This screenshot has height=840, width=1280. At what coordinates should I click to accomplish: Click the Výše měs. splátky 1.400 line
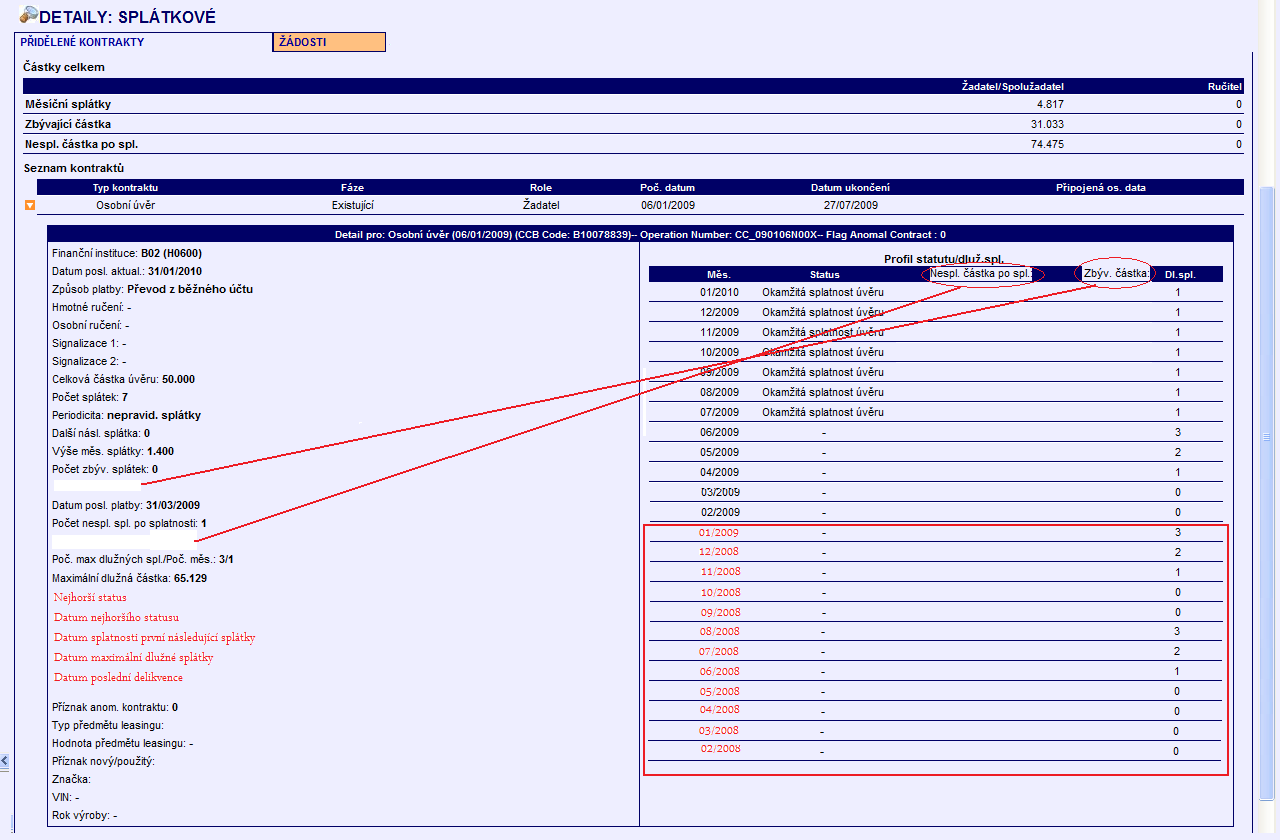[113, 451]
